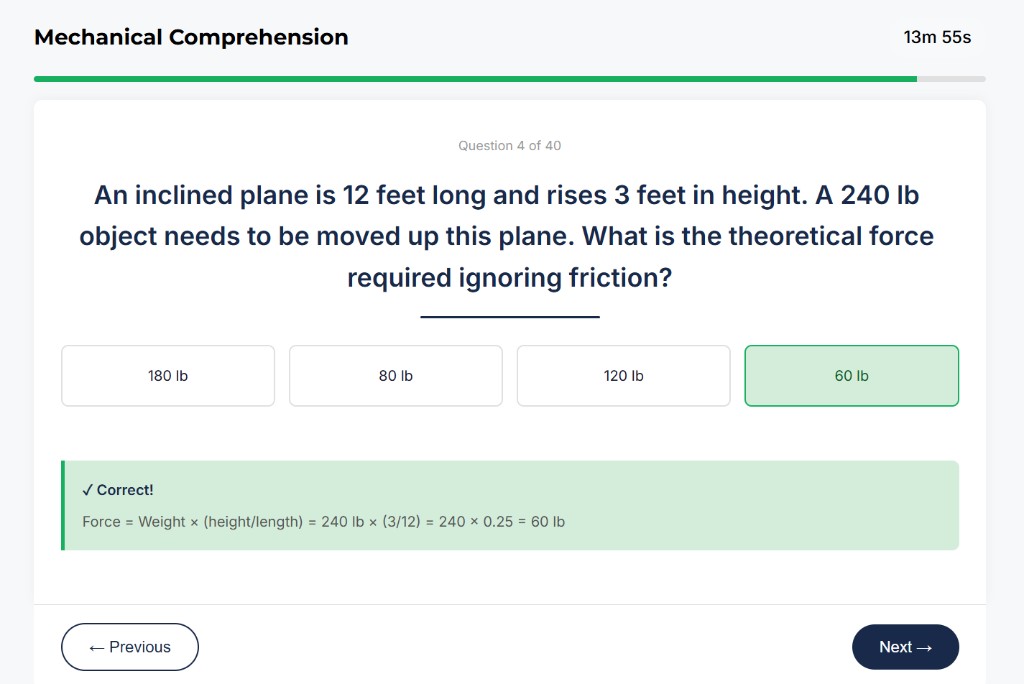
Task: Click the left arrow inside Previous button
Action: pyautogui.click(x=97, y=647)
